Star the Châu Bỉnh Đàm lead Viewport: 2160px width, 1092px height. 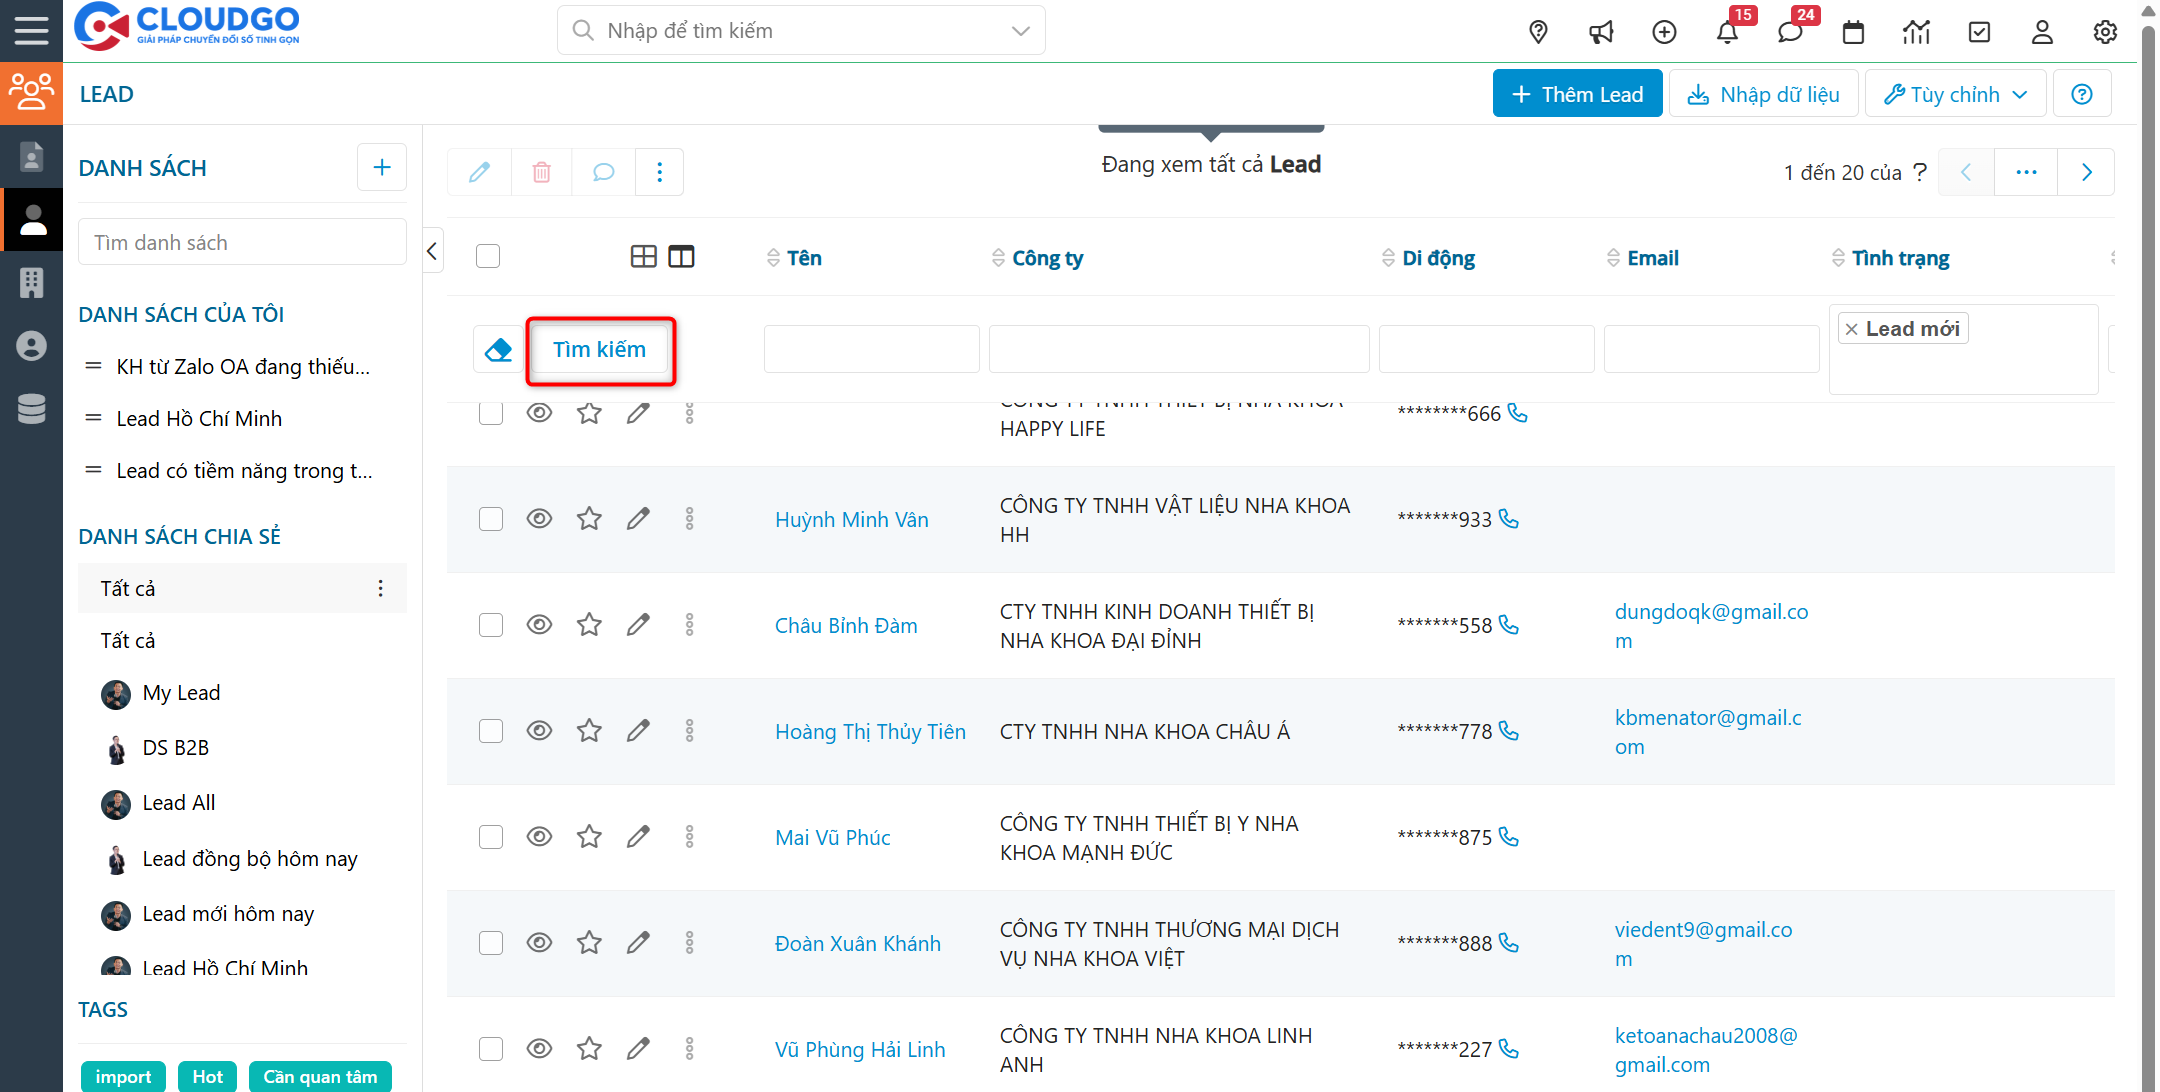click(589, 625)
